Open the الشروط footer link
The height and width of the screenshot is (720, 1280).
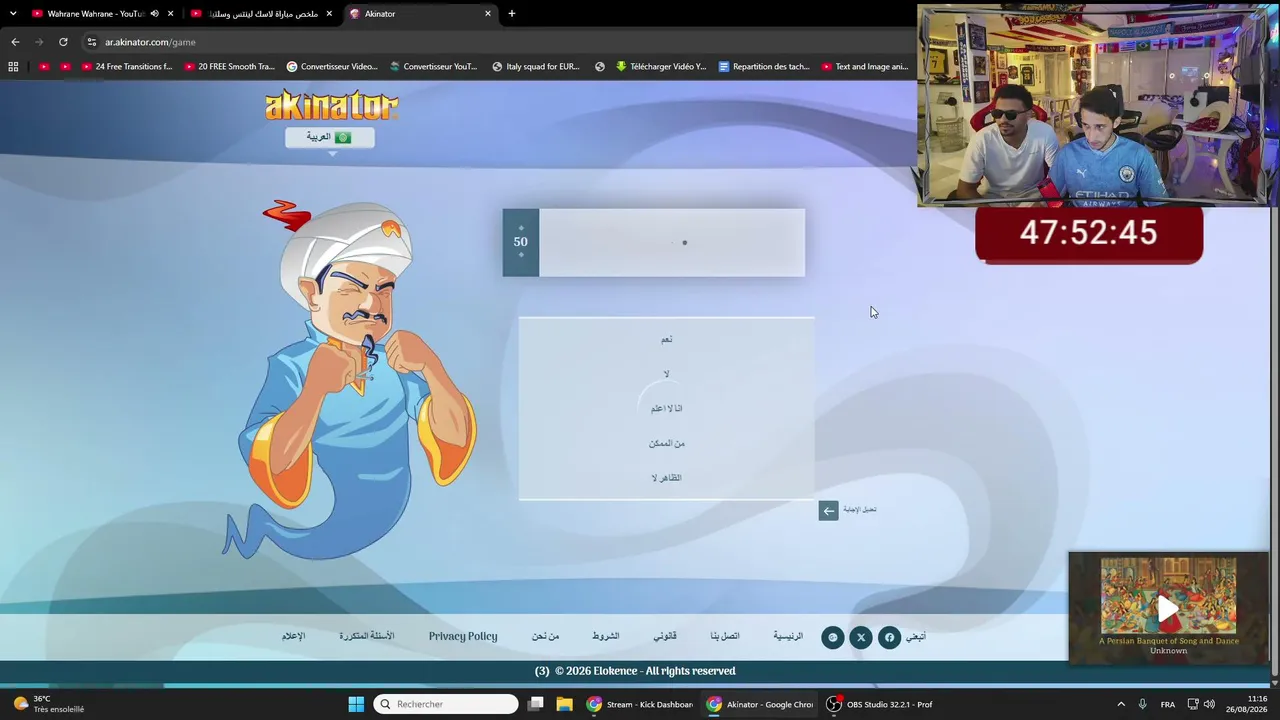point(605,636)
